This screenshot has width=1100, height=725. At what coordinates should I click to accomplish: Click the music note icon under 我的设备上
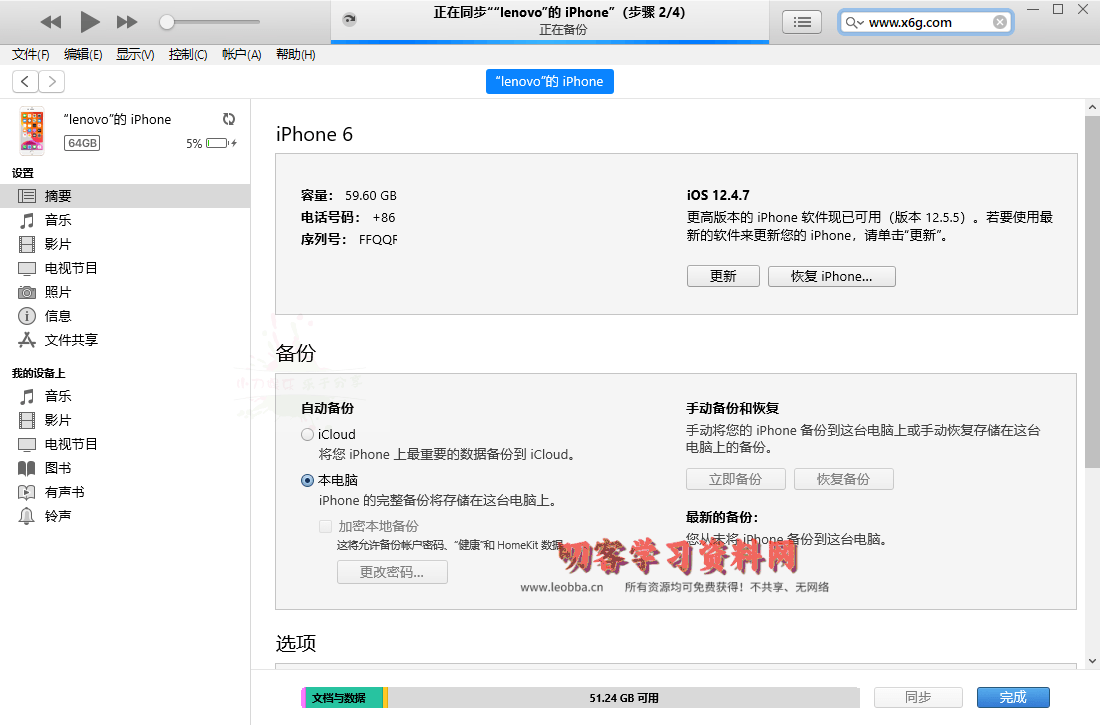coord(27,397)
